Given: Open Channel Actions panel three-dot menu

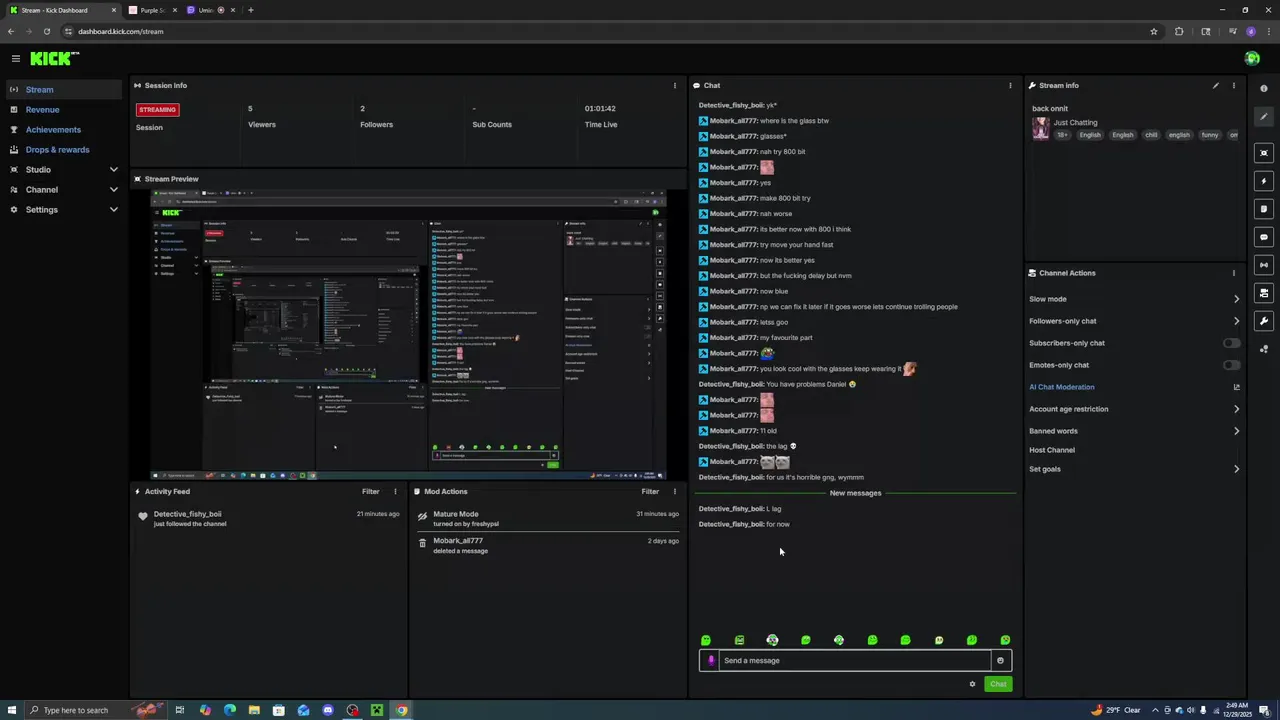Looking at the screenshot, I should tap(1233, 273).
